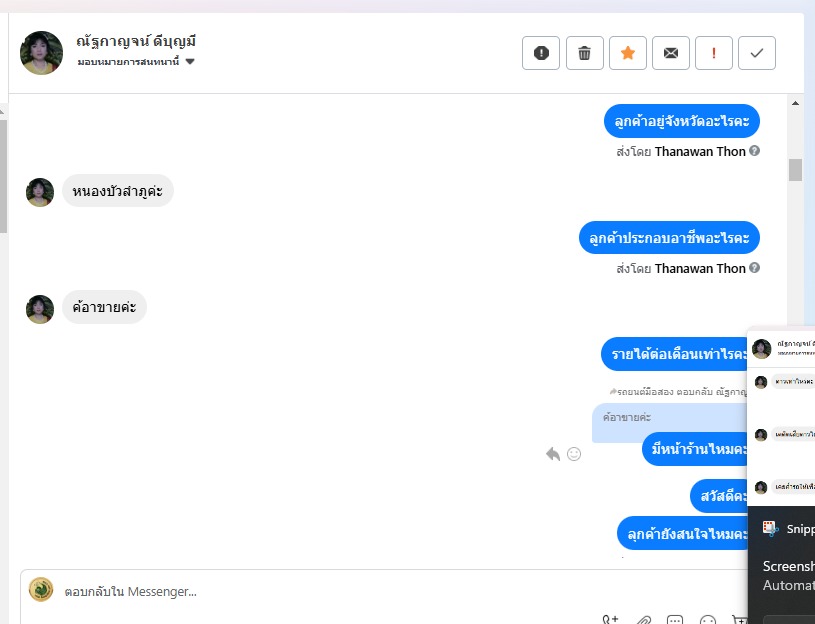Open the emoji picker in reply toolbar

pos(707,620)
